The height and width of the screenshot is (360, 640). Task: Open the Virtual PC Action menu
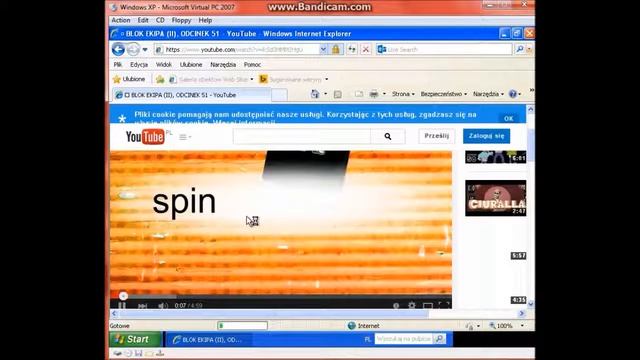[121, 20]
